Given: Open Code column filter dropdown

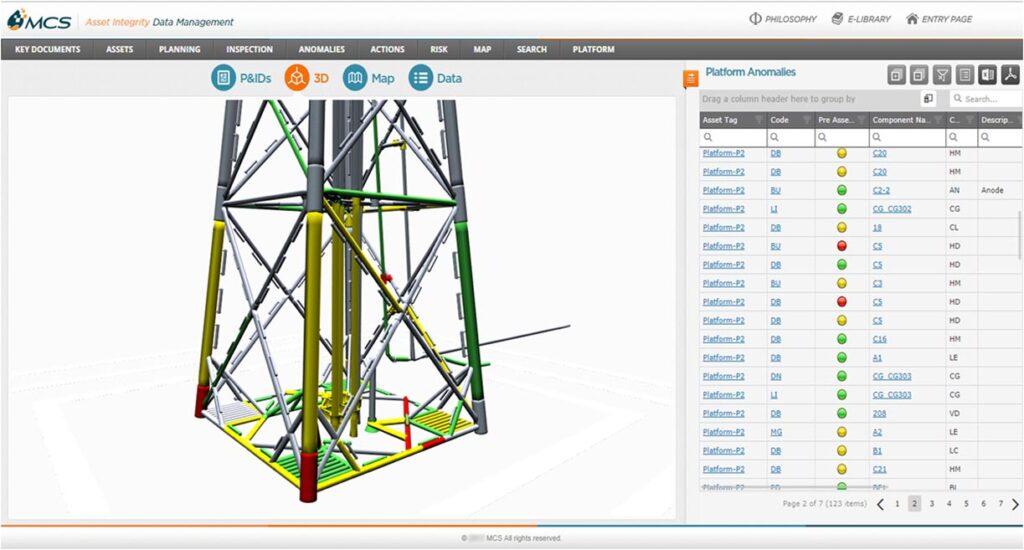Looking at the screenshot, I should [x=805, y=120].
